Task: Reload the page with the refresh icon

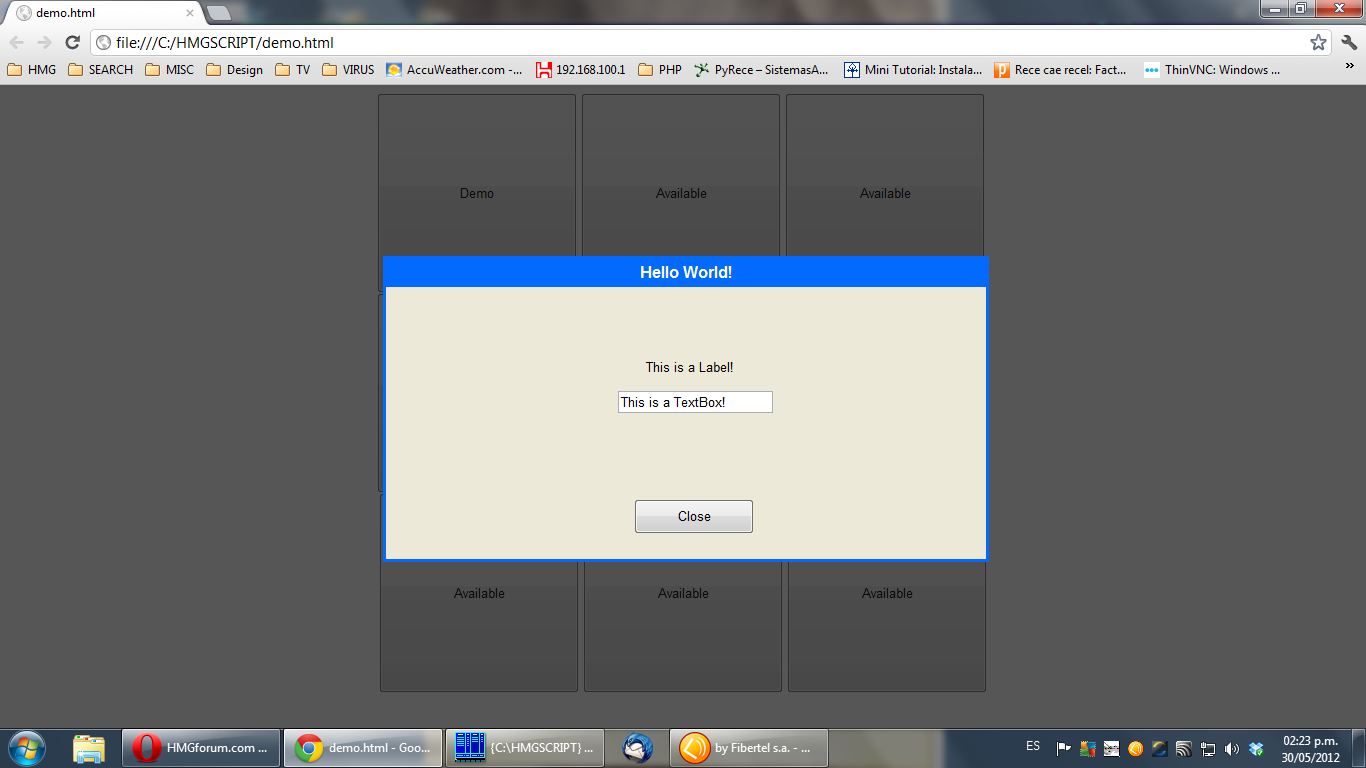Action: coord(72,43)
